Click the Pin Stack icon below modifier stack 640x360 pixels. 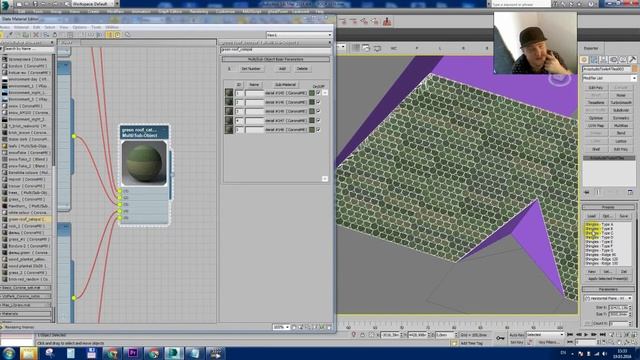[587, 192]
